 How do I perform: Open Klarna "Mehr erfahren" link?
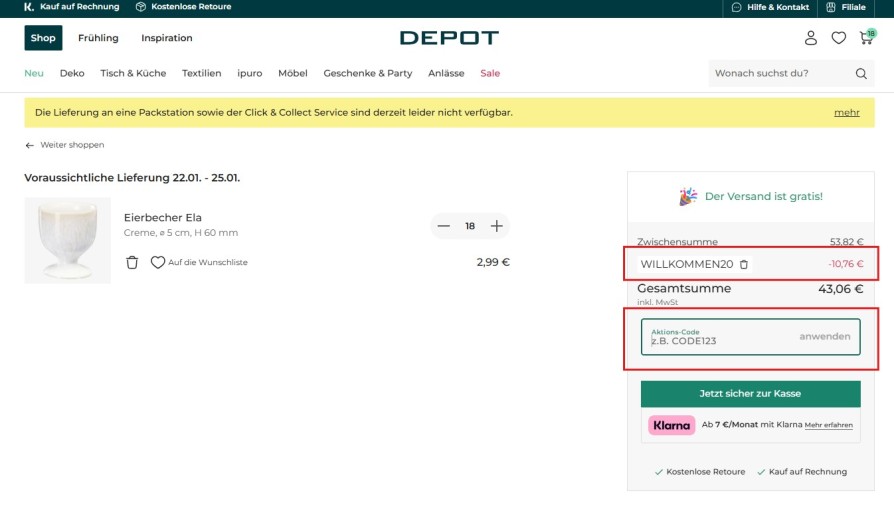click(x=828, y=425)
